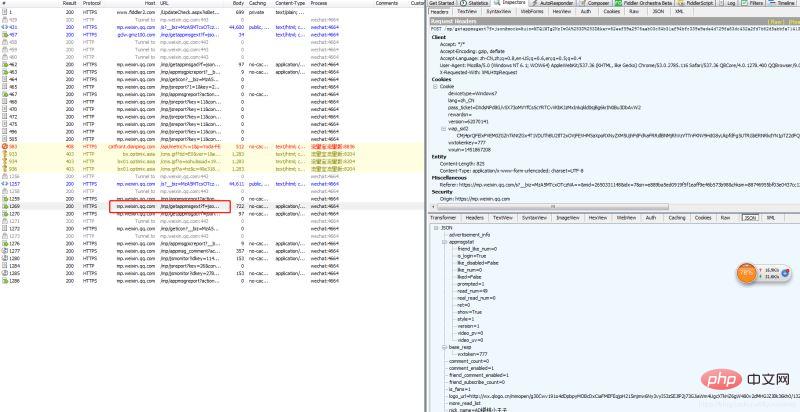This screenshot has width=800, height=412.
Task: Click the Origin header line
Action: tap(474, 199)
